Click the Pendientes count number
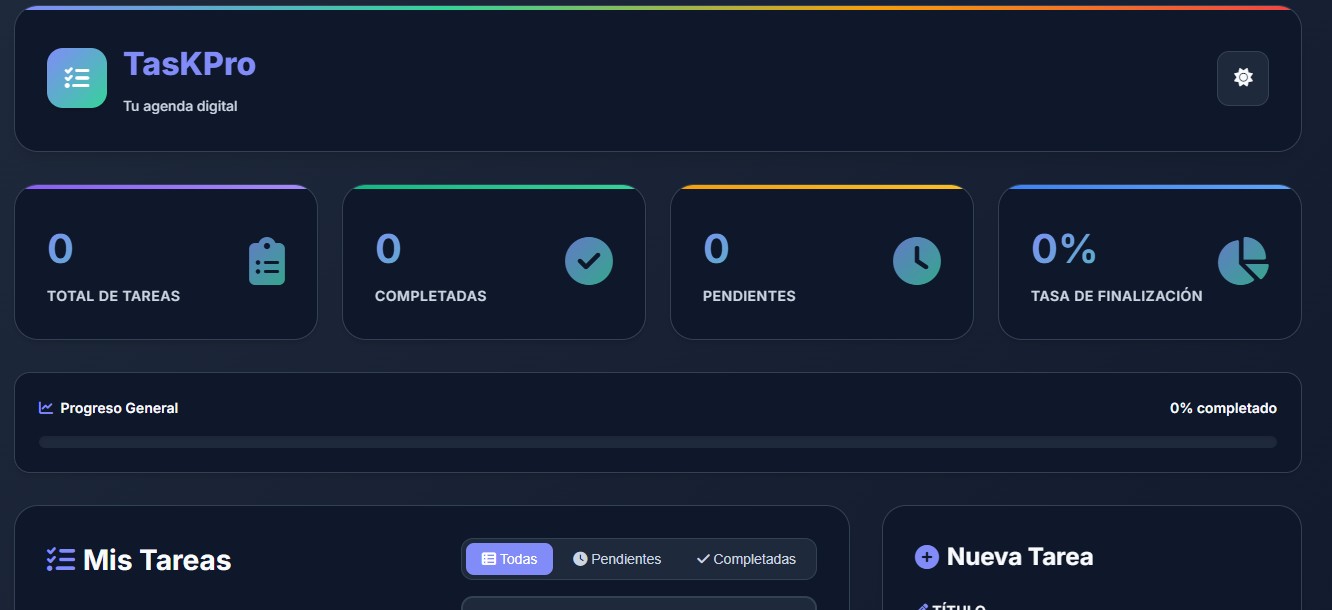Screen dimensions: 1332x610 (716, 249)
